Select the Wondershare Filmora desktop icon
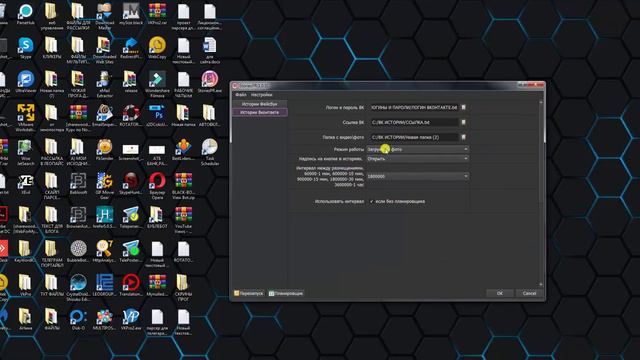The image size is (640, 360). pos(157,84)
